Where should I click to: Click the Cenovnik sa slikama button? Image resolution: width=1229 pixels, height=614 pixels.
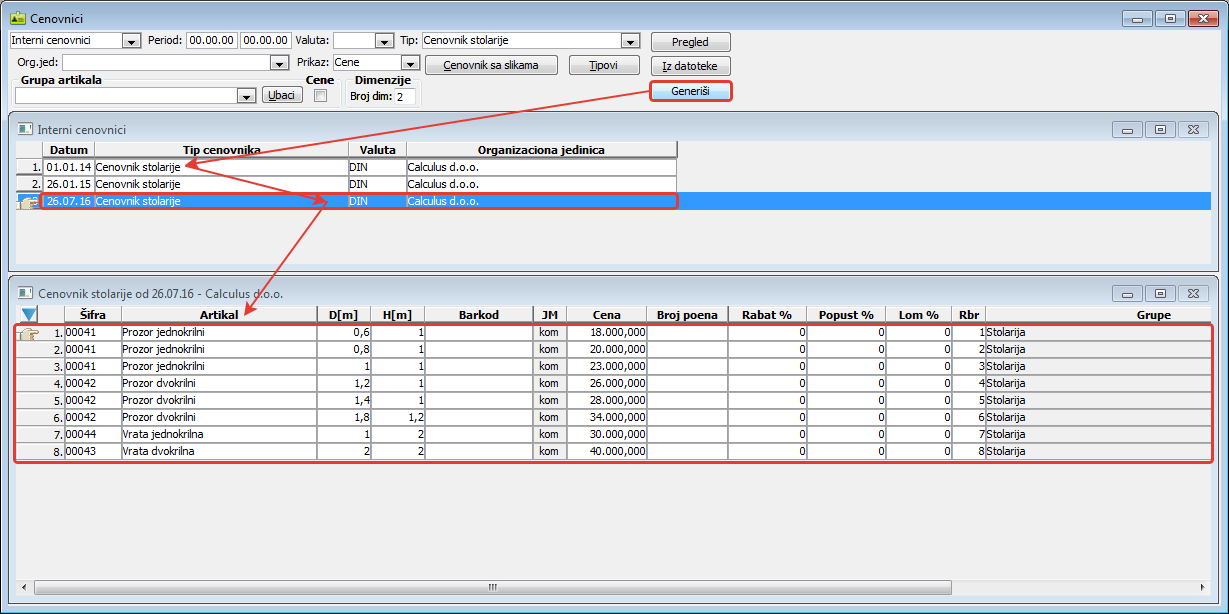tap(490, 65)
